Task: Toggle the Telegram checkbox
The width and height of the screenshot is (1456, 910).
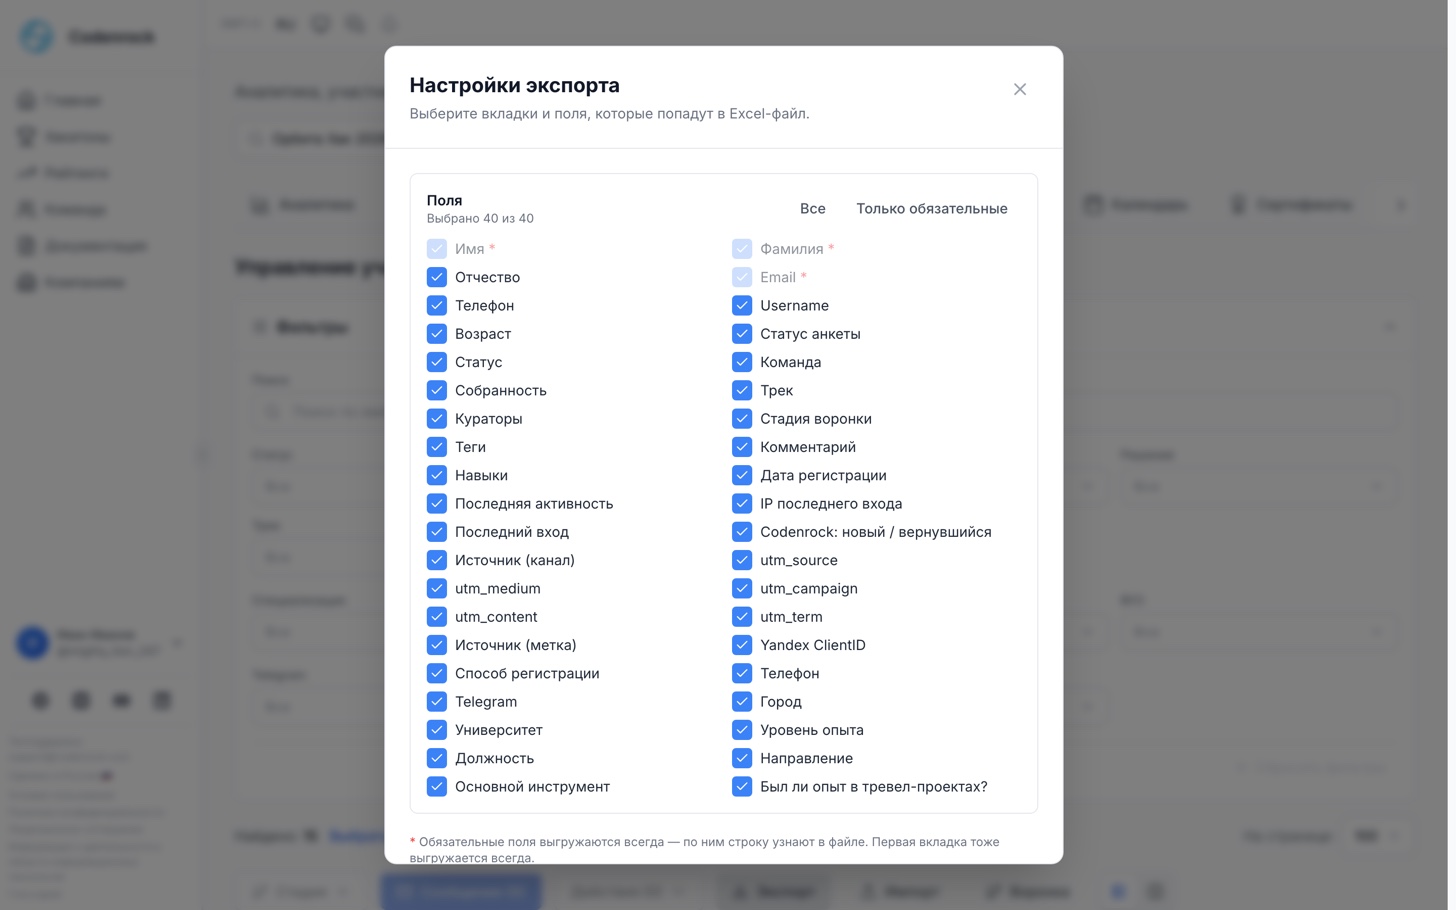Action: click(437, 702)
